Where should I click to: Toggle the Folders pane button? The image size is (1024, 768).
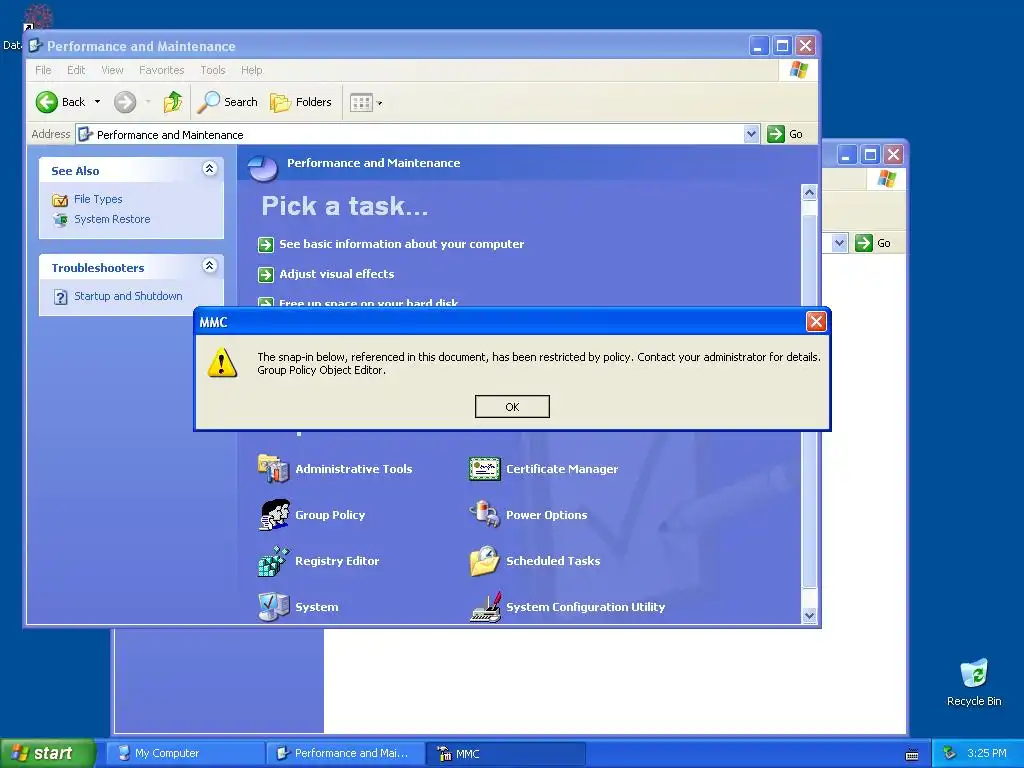point(301,102)
